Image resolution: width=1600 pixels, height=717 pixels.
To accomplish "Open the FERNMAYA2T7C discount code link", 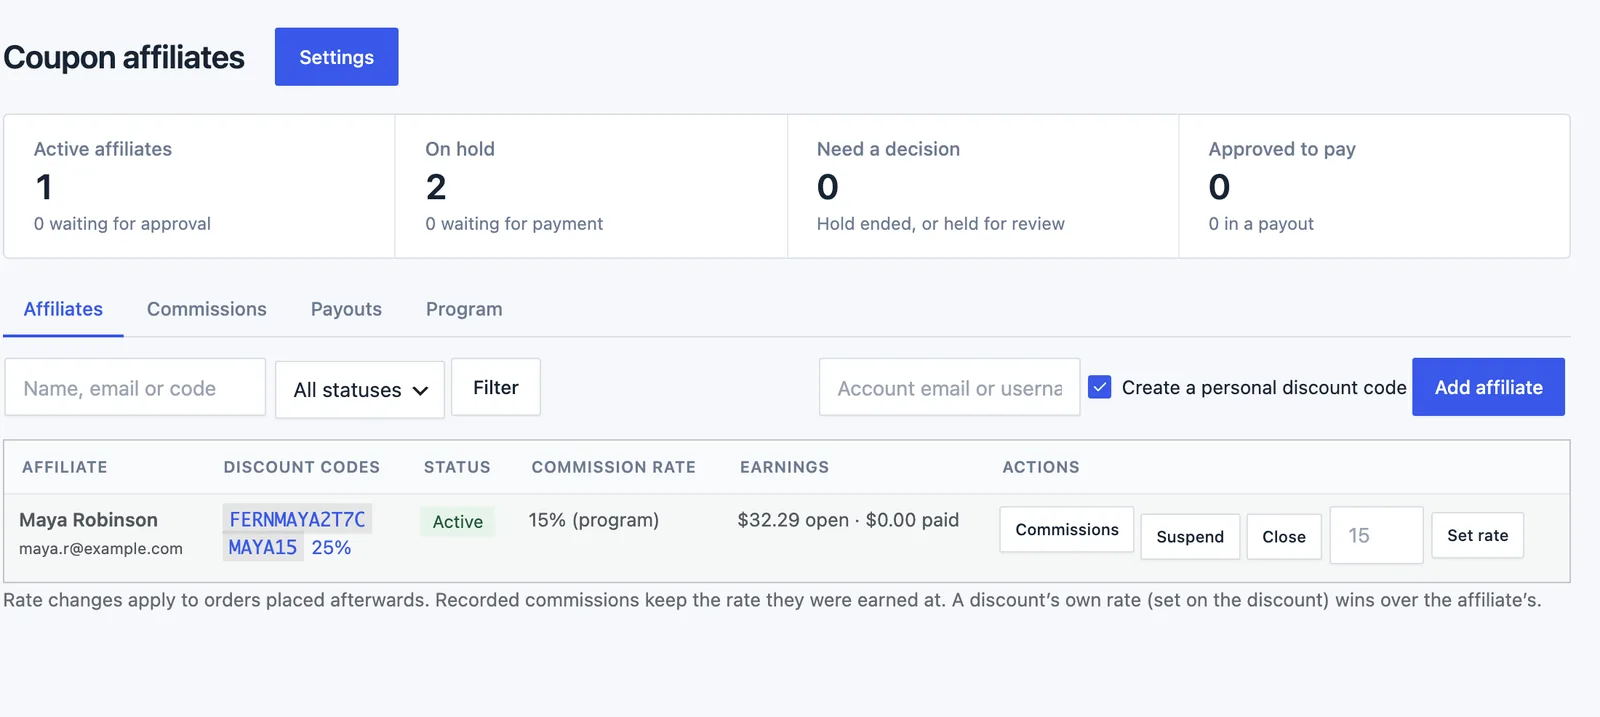I will (x=297, y=519).
